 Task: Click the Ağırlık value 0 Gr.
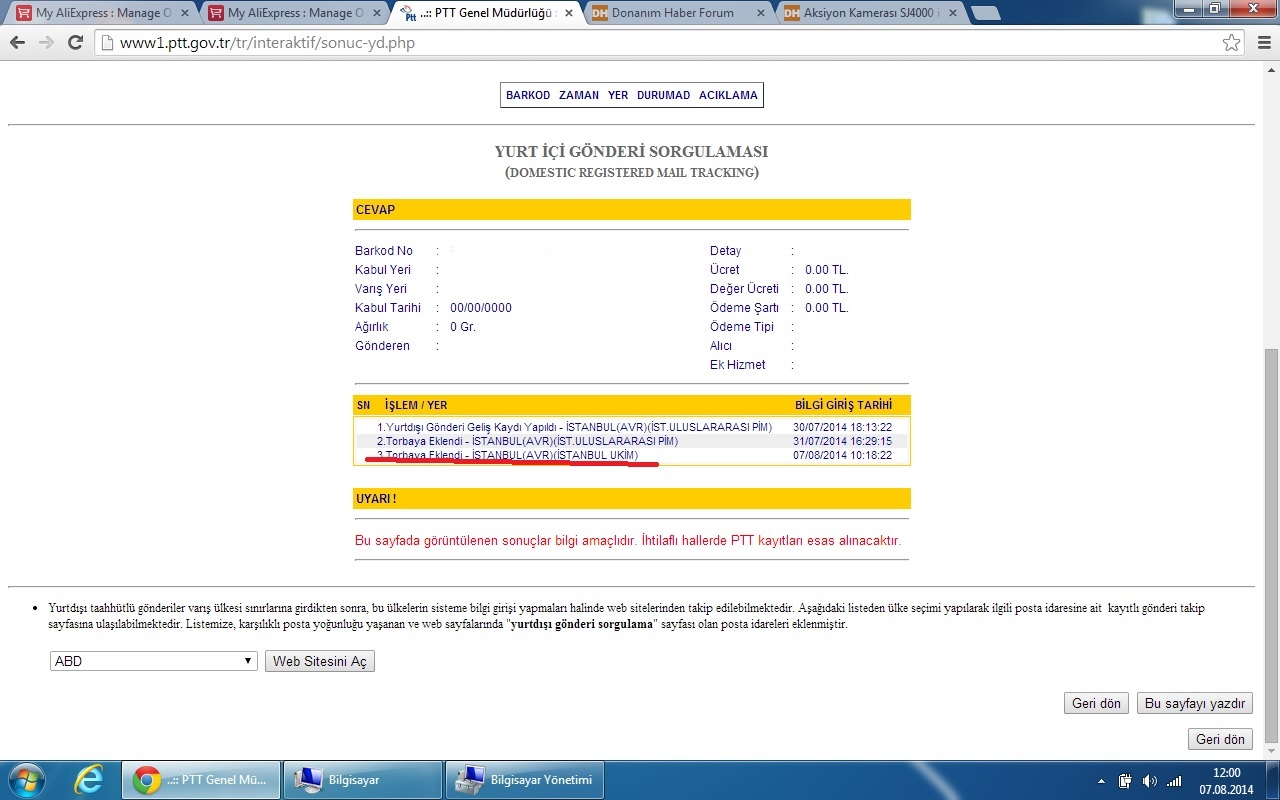(461, 327)
